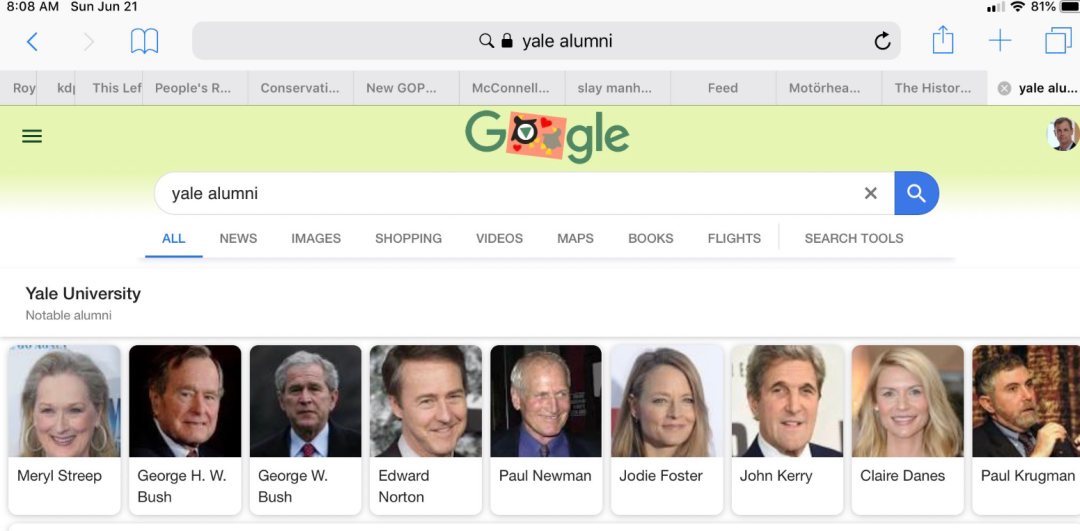Click the blue search magnifier button

(x=916, y=194)
